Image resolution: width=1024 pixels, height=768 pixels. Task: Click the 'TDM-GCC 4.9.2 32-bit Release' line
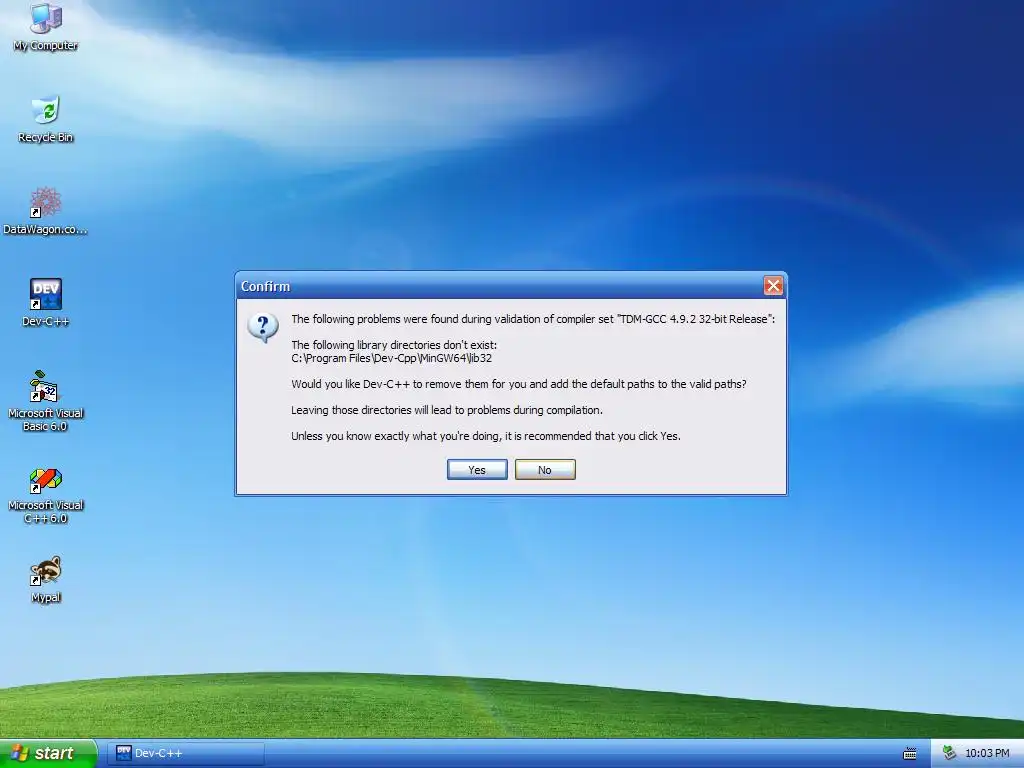533,319
